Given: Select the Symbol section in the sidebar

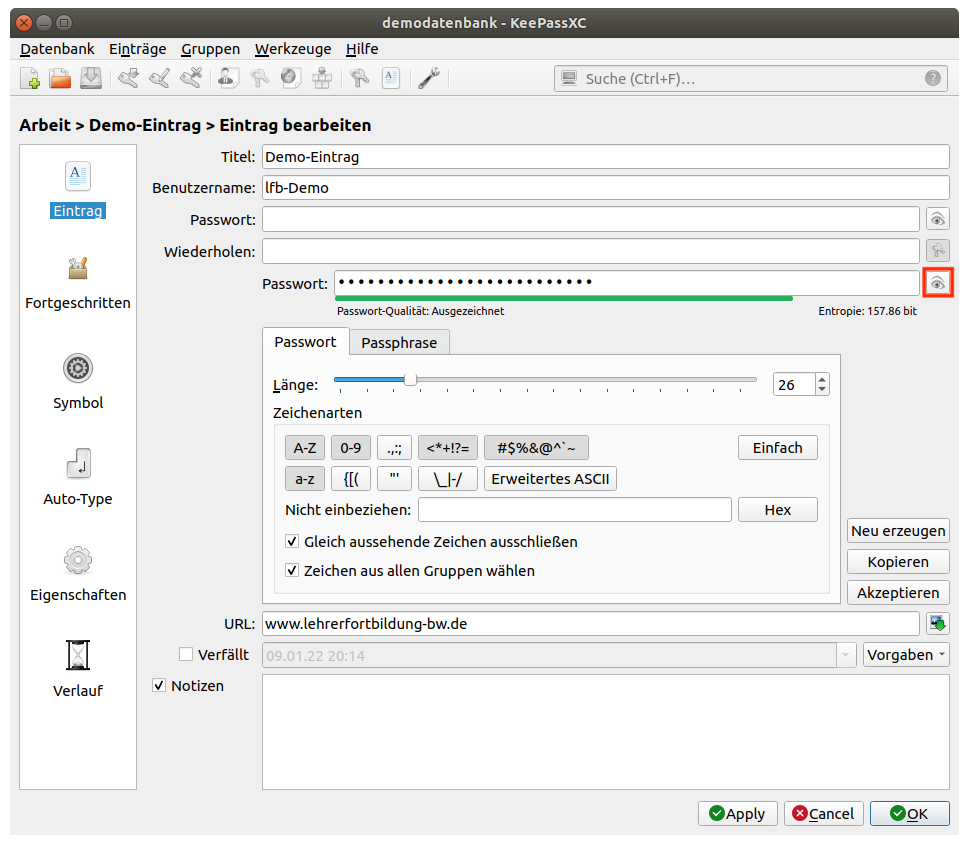Looking at the screenshot, I should 78,382.
